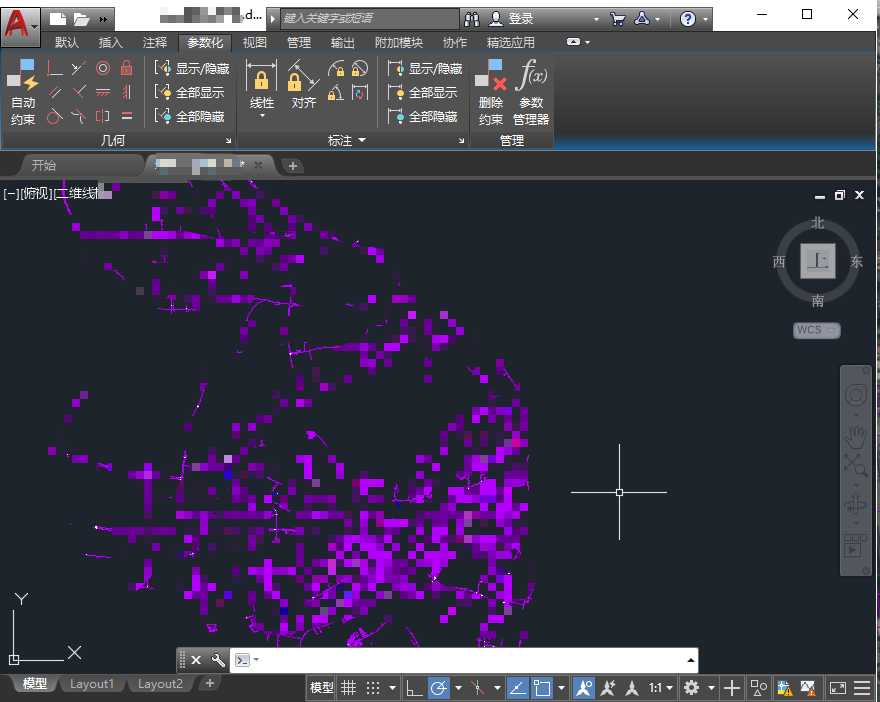880x702 pixels.
Task: Click the Aligned (对齐) dimensional constraint
Action: click(304, 84)
